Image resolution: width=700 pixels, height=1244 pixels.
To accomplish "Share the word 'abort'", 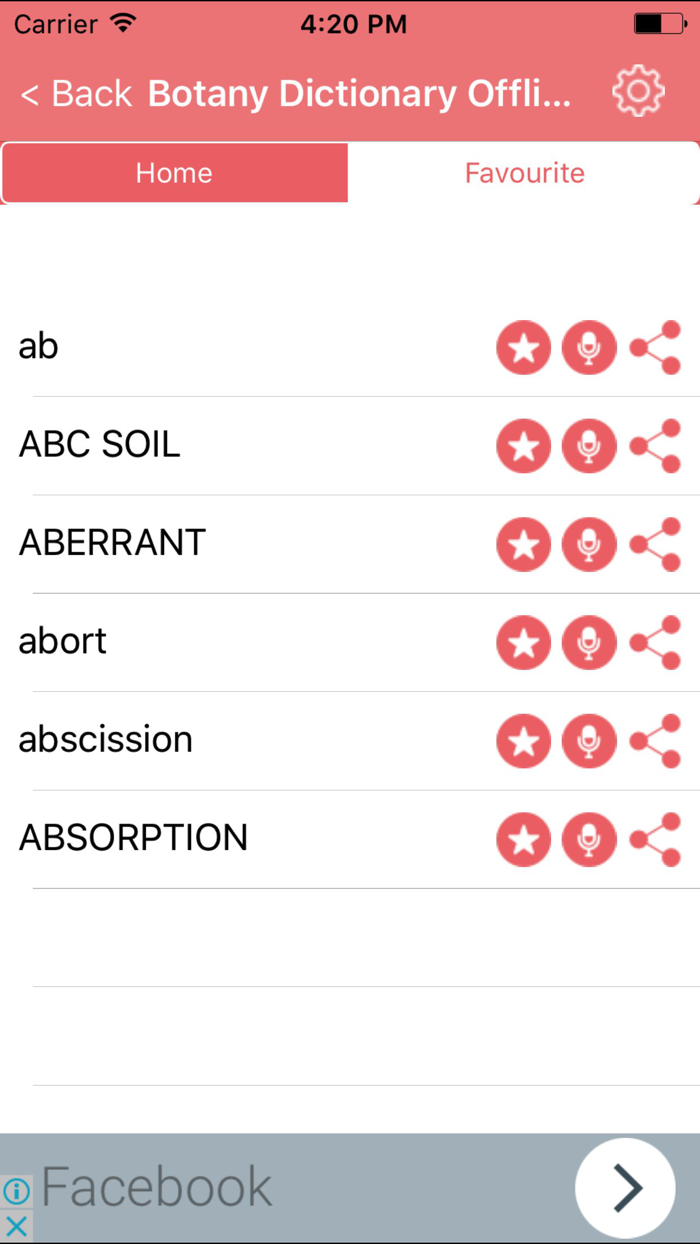I will pos(656,643).
